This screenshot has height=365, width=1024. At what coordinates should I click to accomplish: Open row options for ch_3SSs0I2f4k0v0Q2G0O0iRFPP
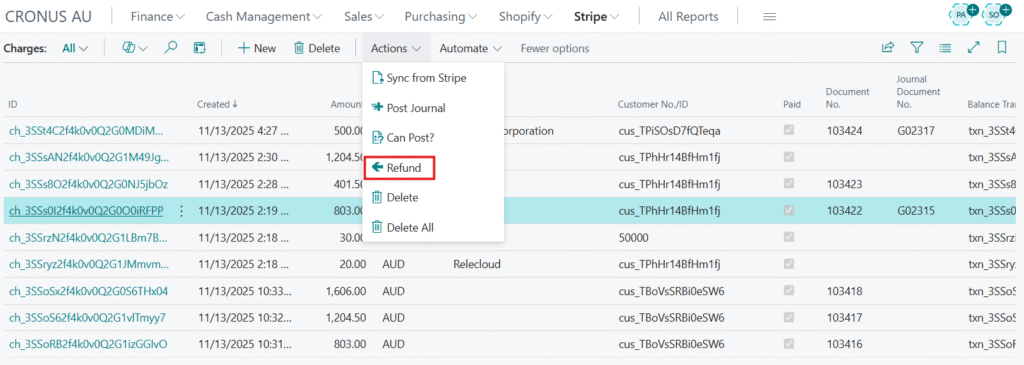(182, 211)
